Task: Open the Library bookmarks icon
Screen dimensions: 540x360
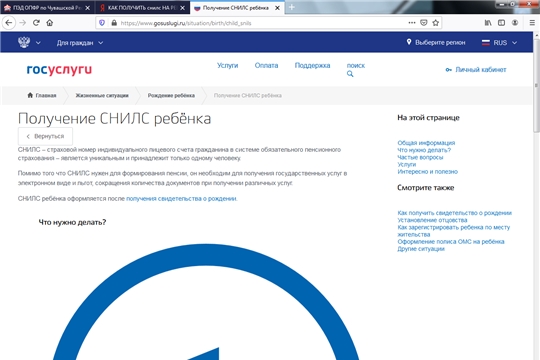Action: [488, 23]
